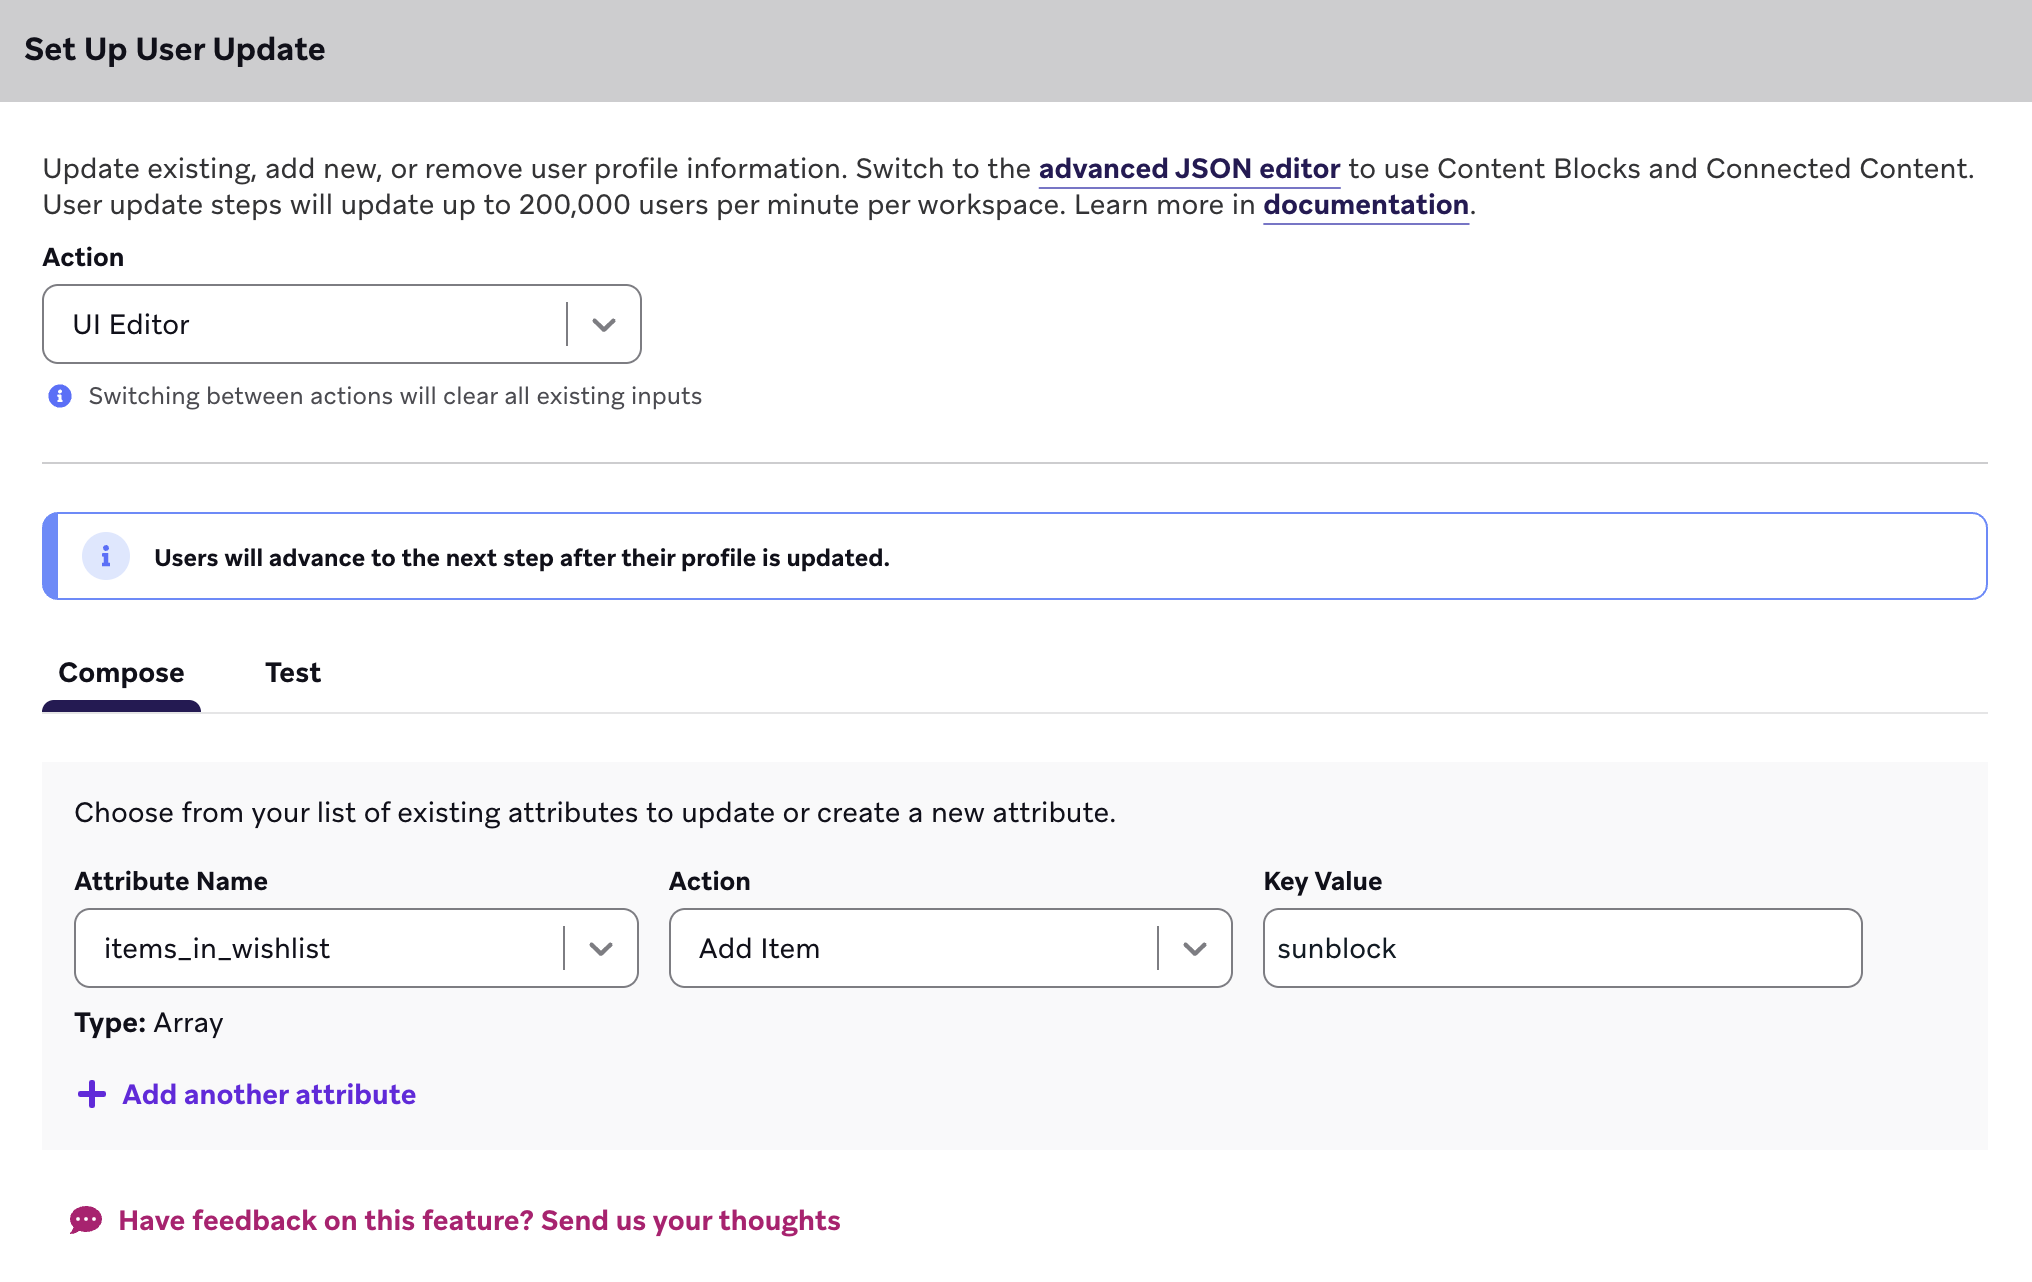Click Add another attribute link text

click(269, 1094)
